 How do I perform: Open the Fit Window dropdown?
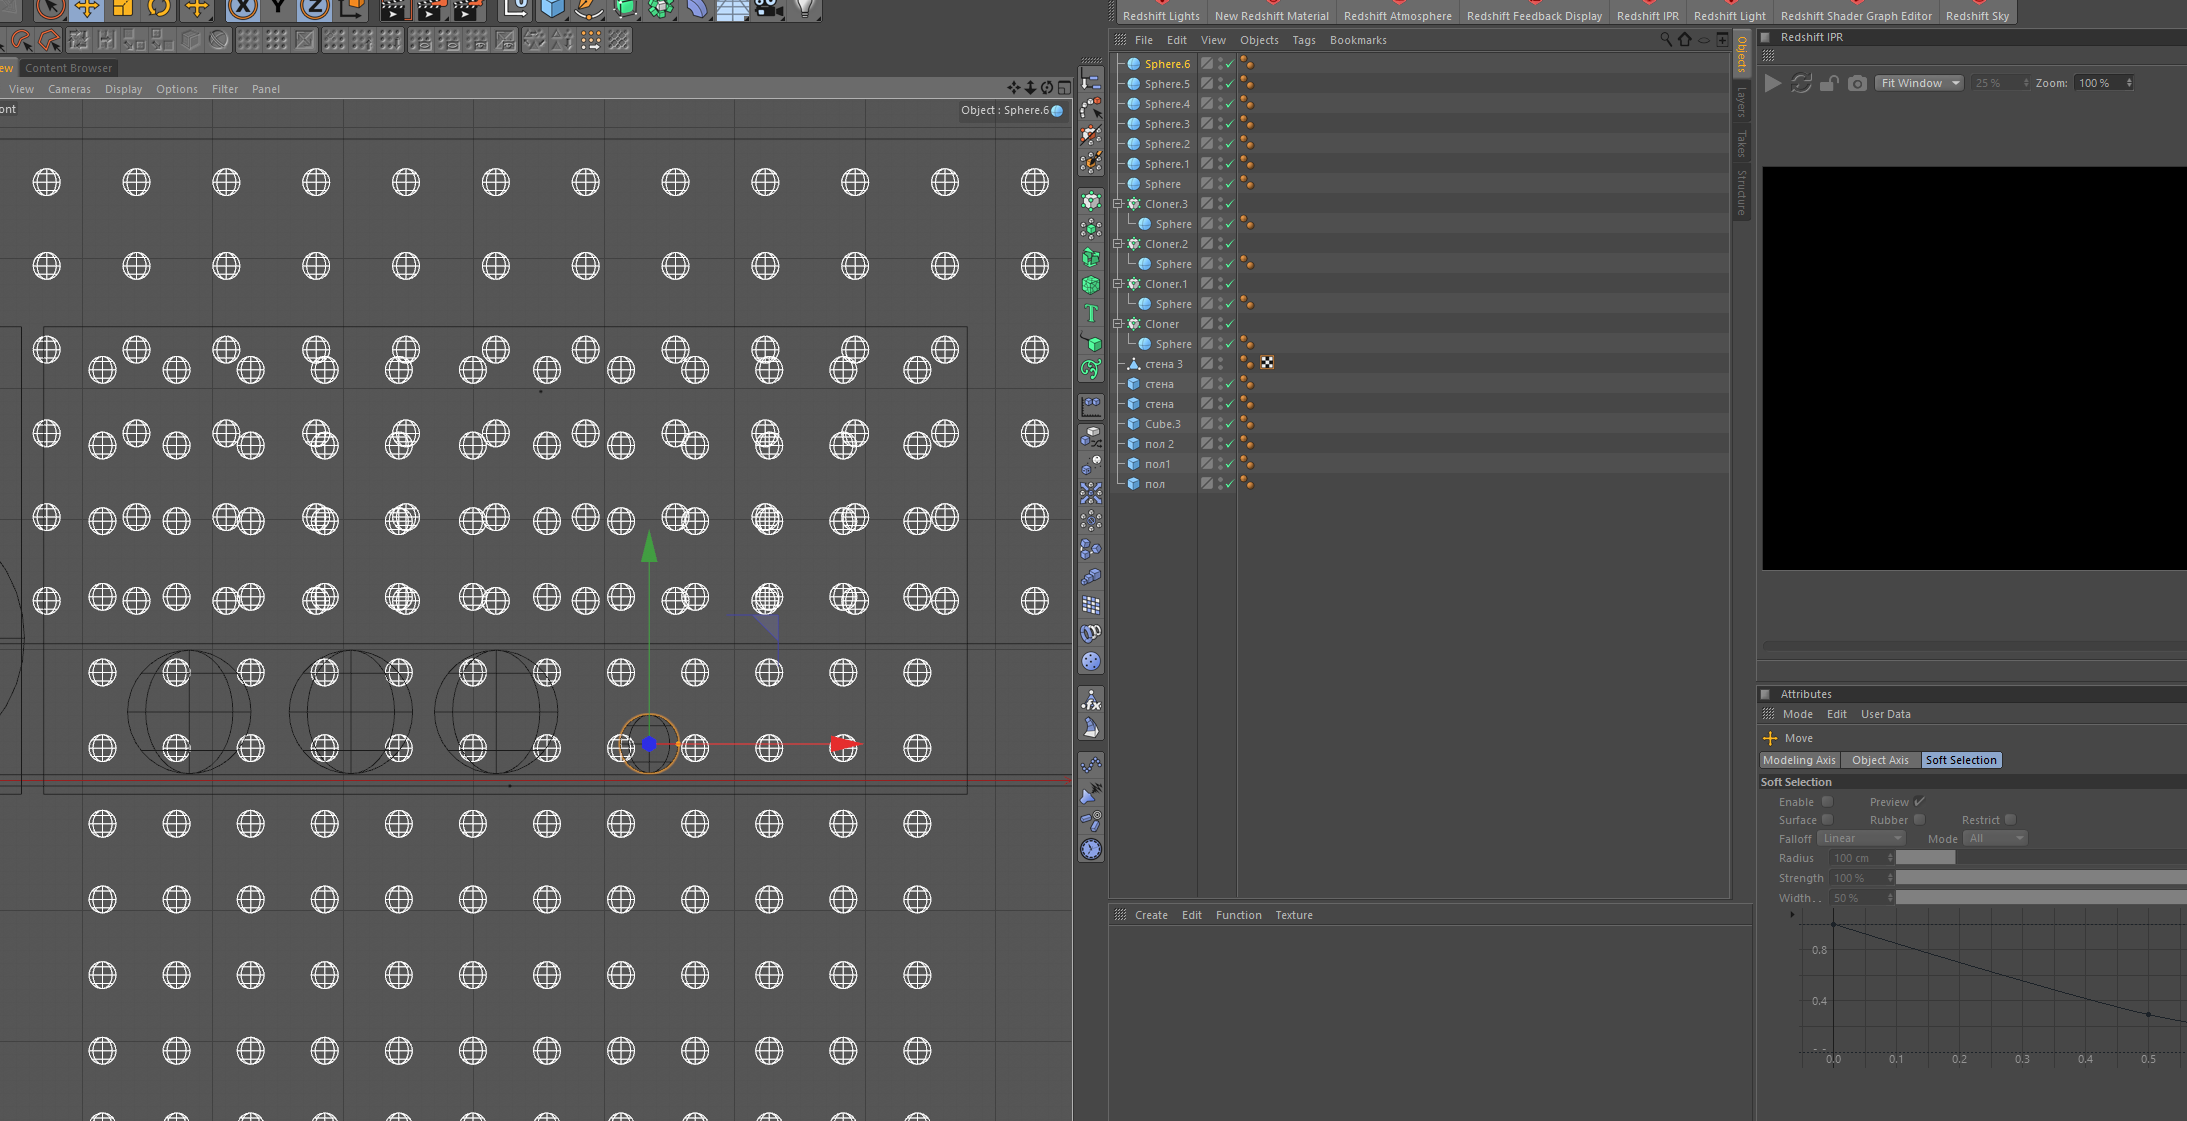click(x=1919, y=83)
